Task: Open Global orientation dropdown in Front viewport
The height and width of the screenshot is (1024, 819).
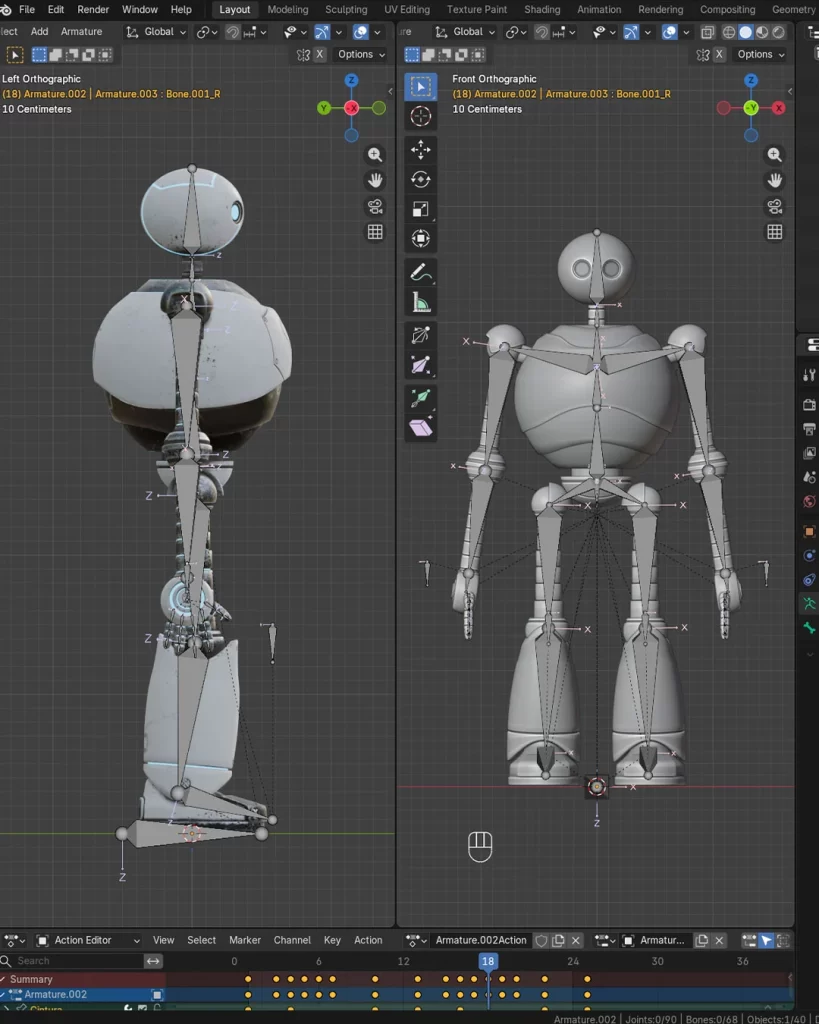Action: pos(466,31)
